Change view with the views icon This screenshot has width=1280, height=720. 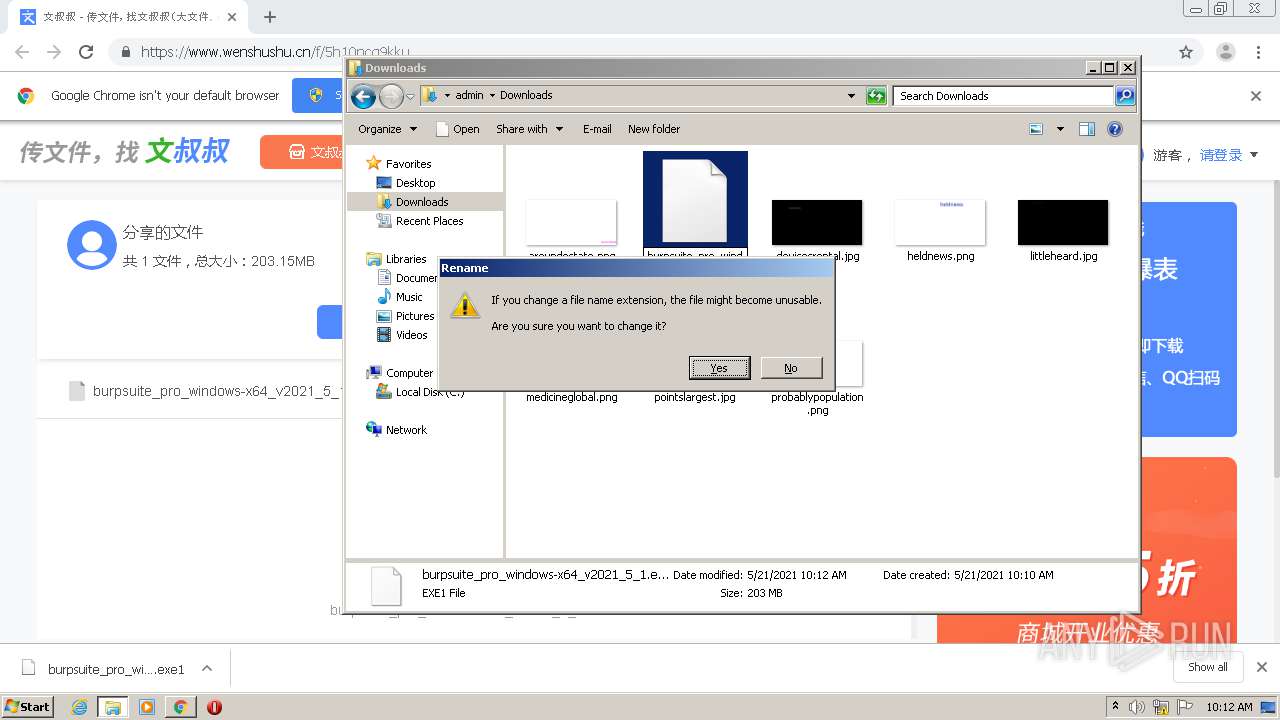[x=1036, y=129]
